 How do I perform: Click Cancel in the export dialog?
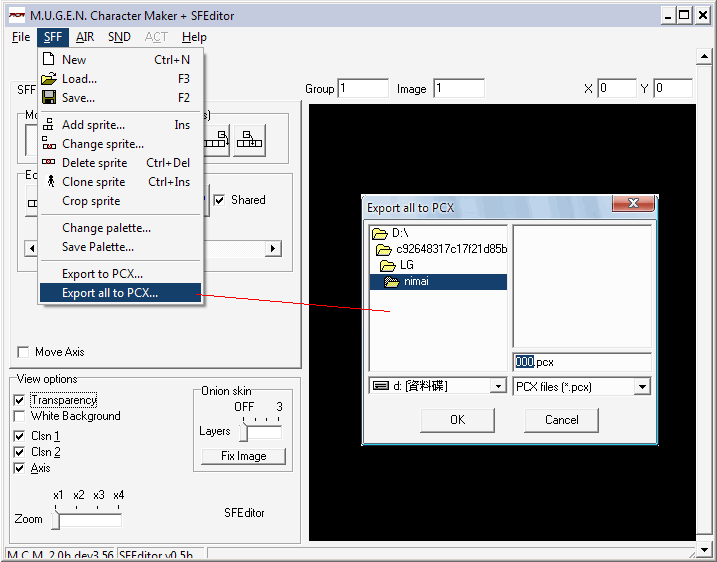point(562,420)
